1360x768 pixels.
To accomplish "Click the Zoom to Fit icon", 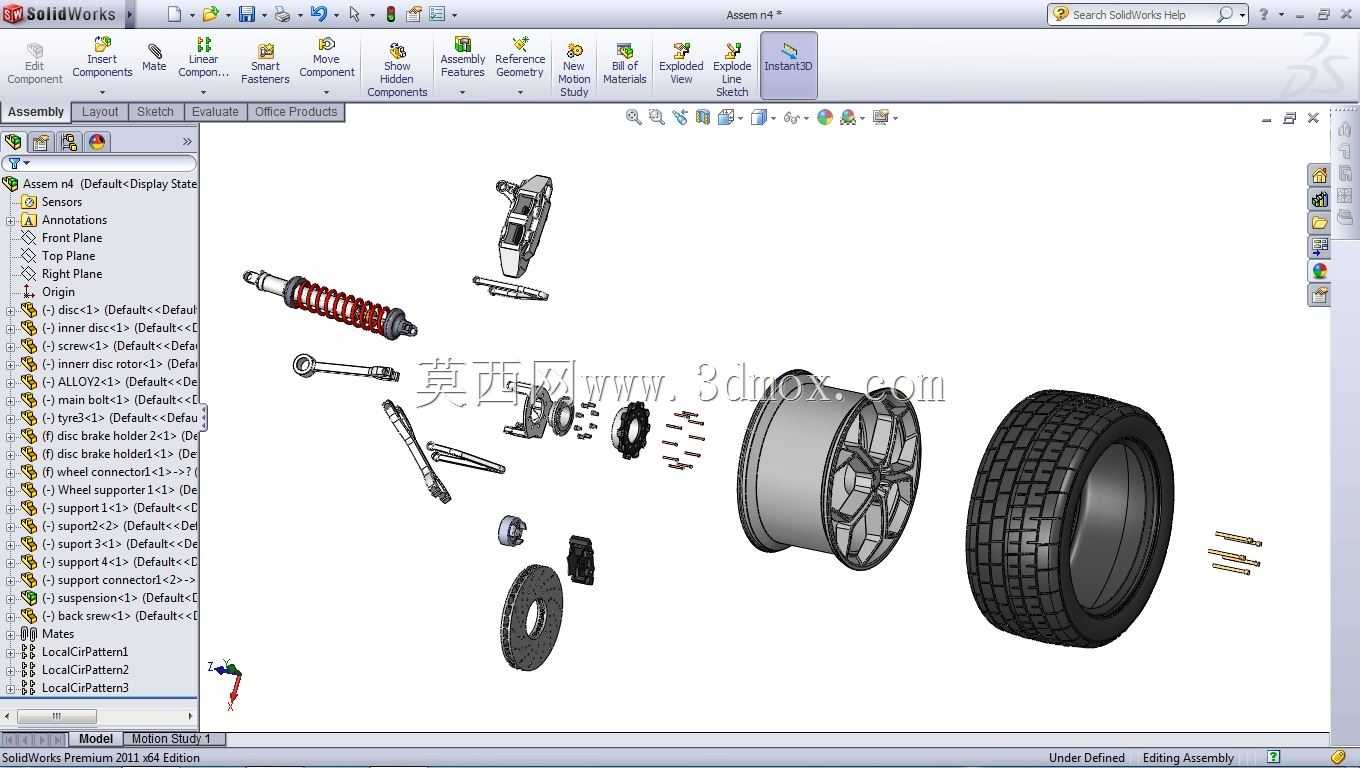I will click(x=633, y=117).
